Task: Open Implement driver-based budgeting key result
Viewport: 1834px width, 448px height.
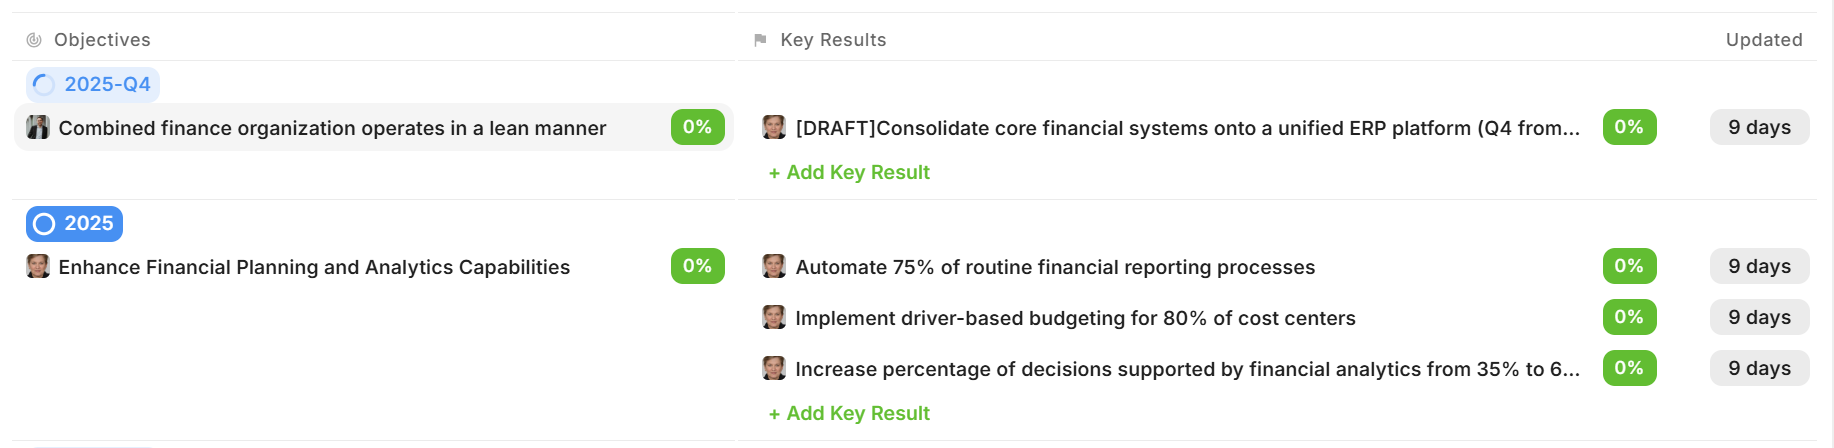Action: 1075,318
